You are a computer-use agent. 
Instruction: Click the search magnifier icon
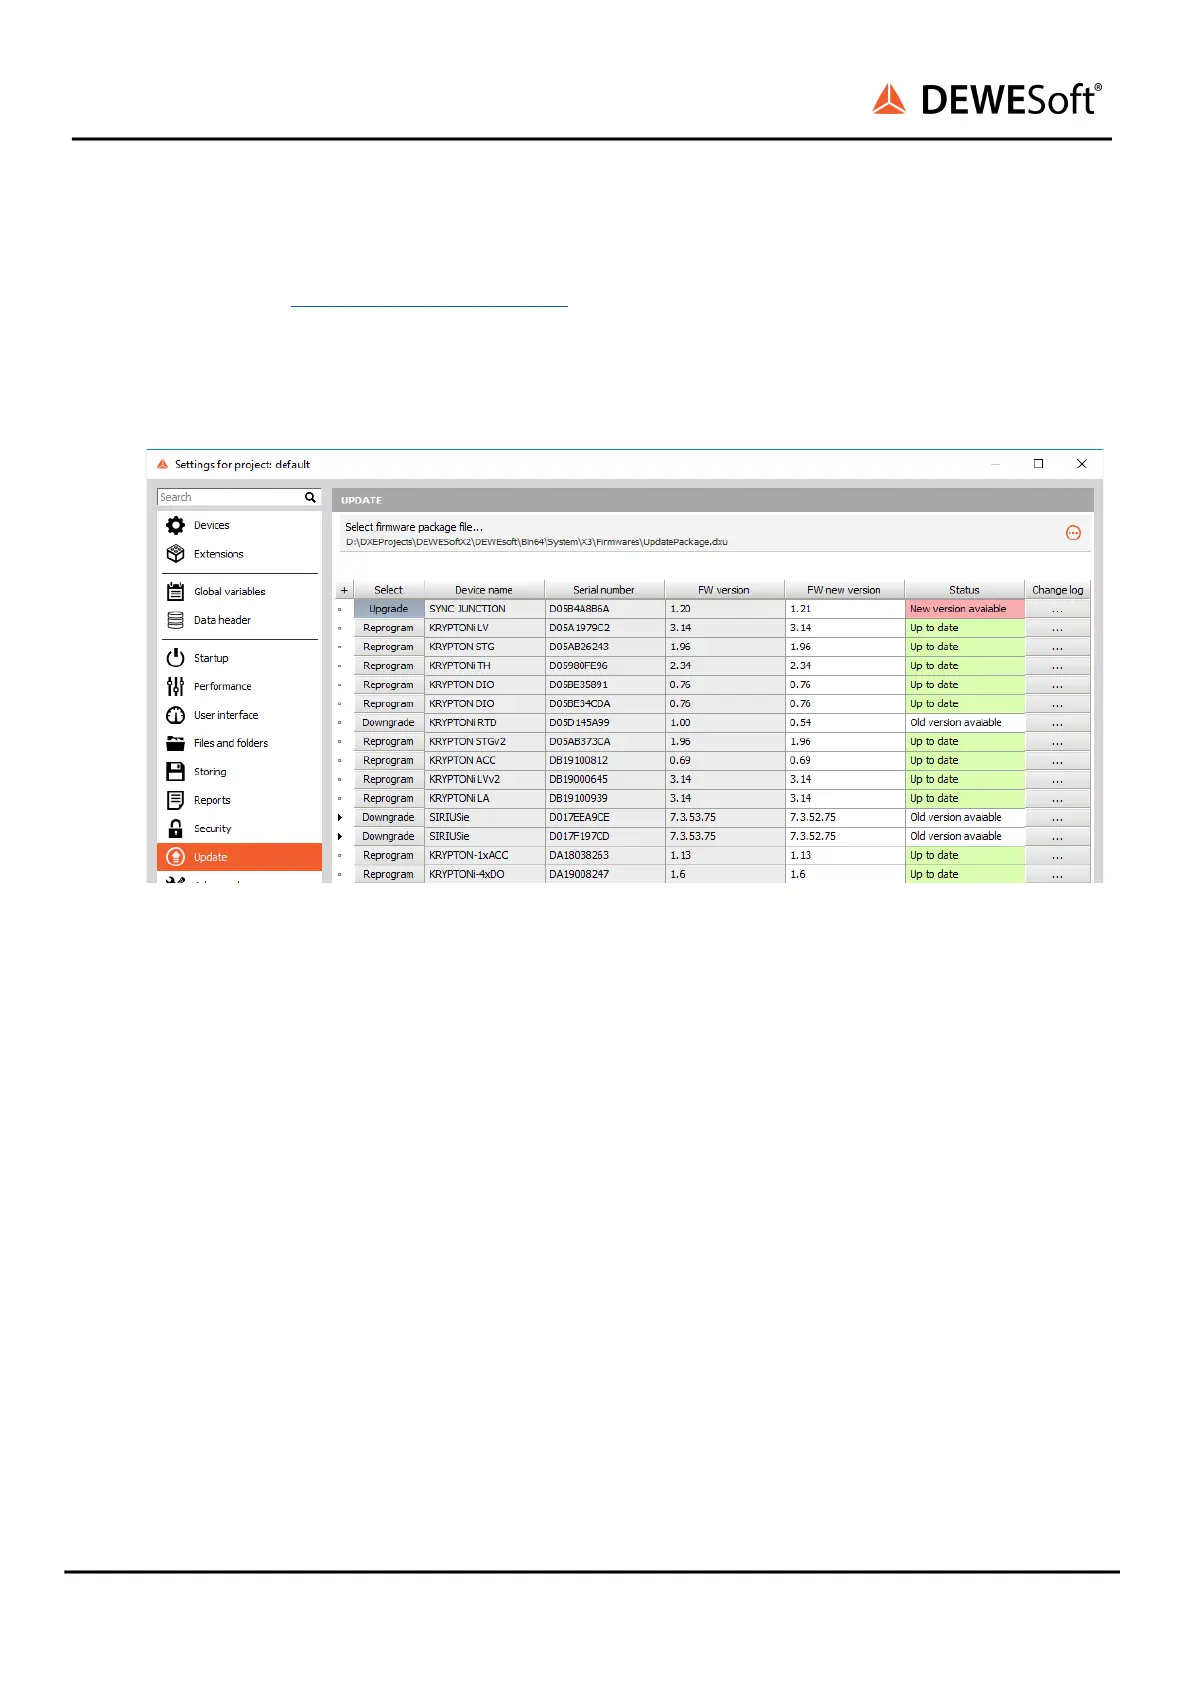coord(310,497)
